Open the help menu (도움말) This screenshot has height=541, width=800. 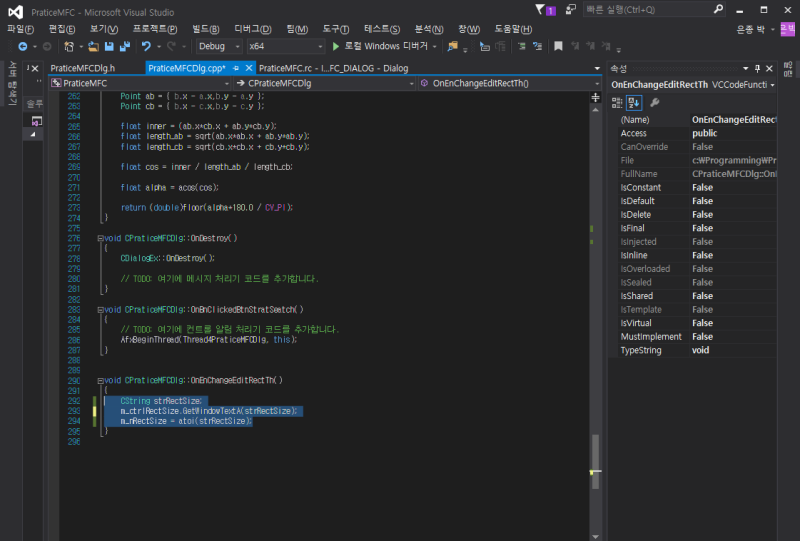click(x=513, y=29)
